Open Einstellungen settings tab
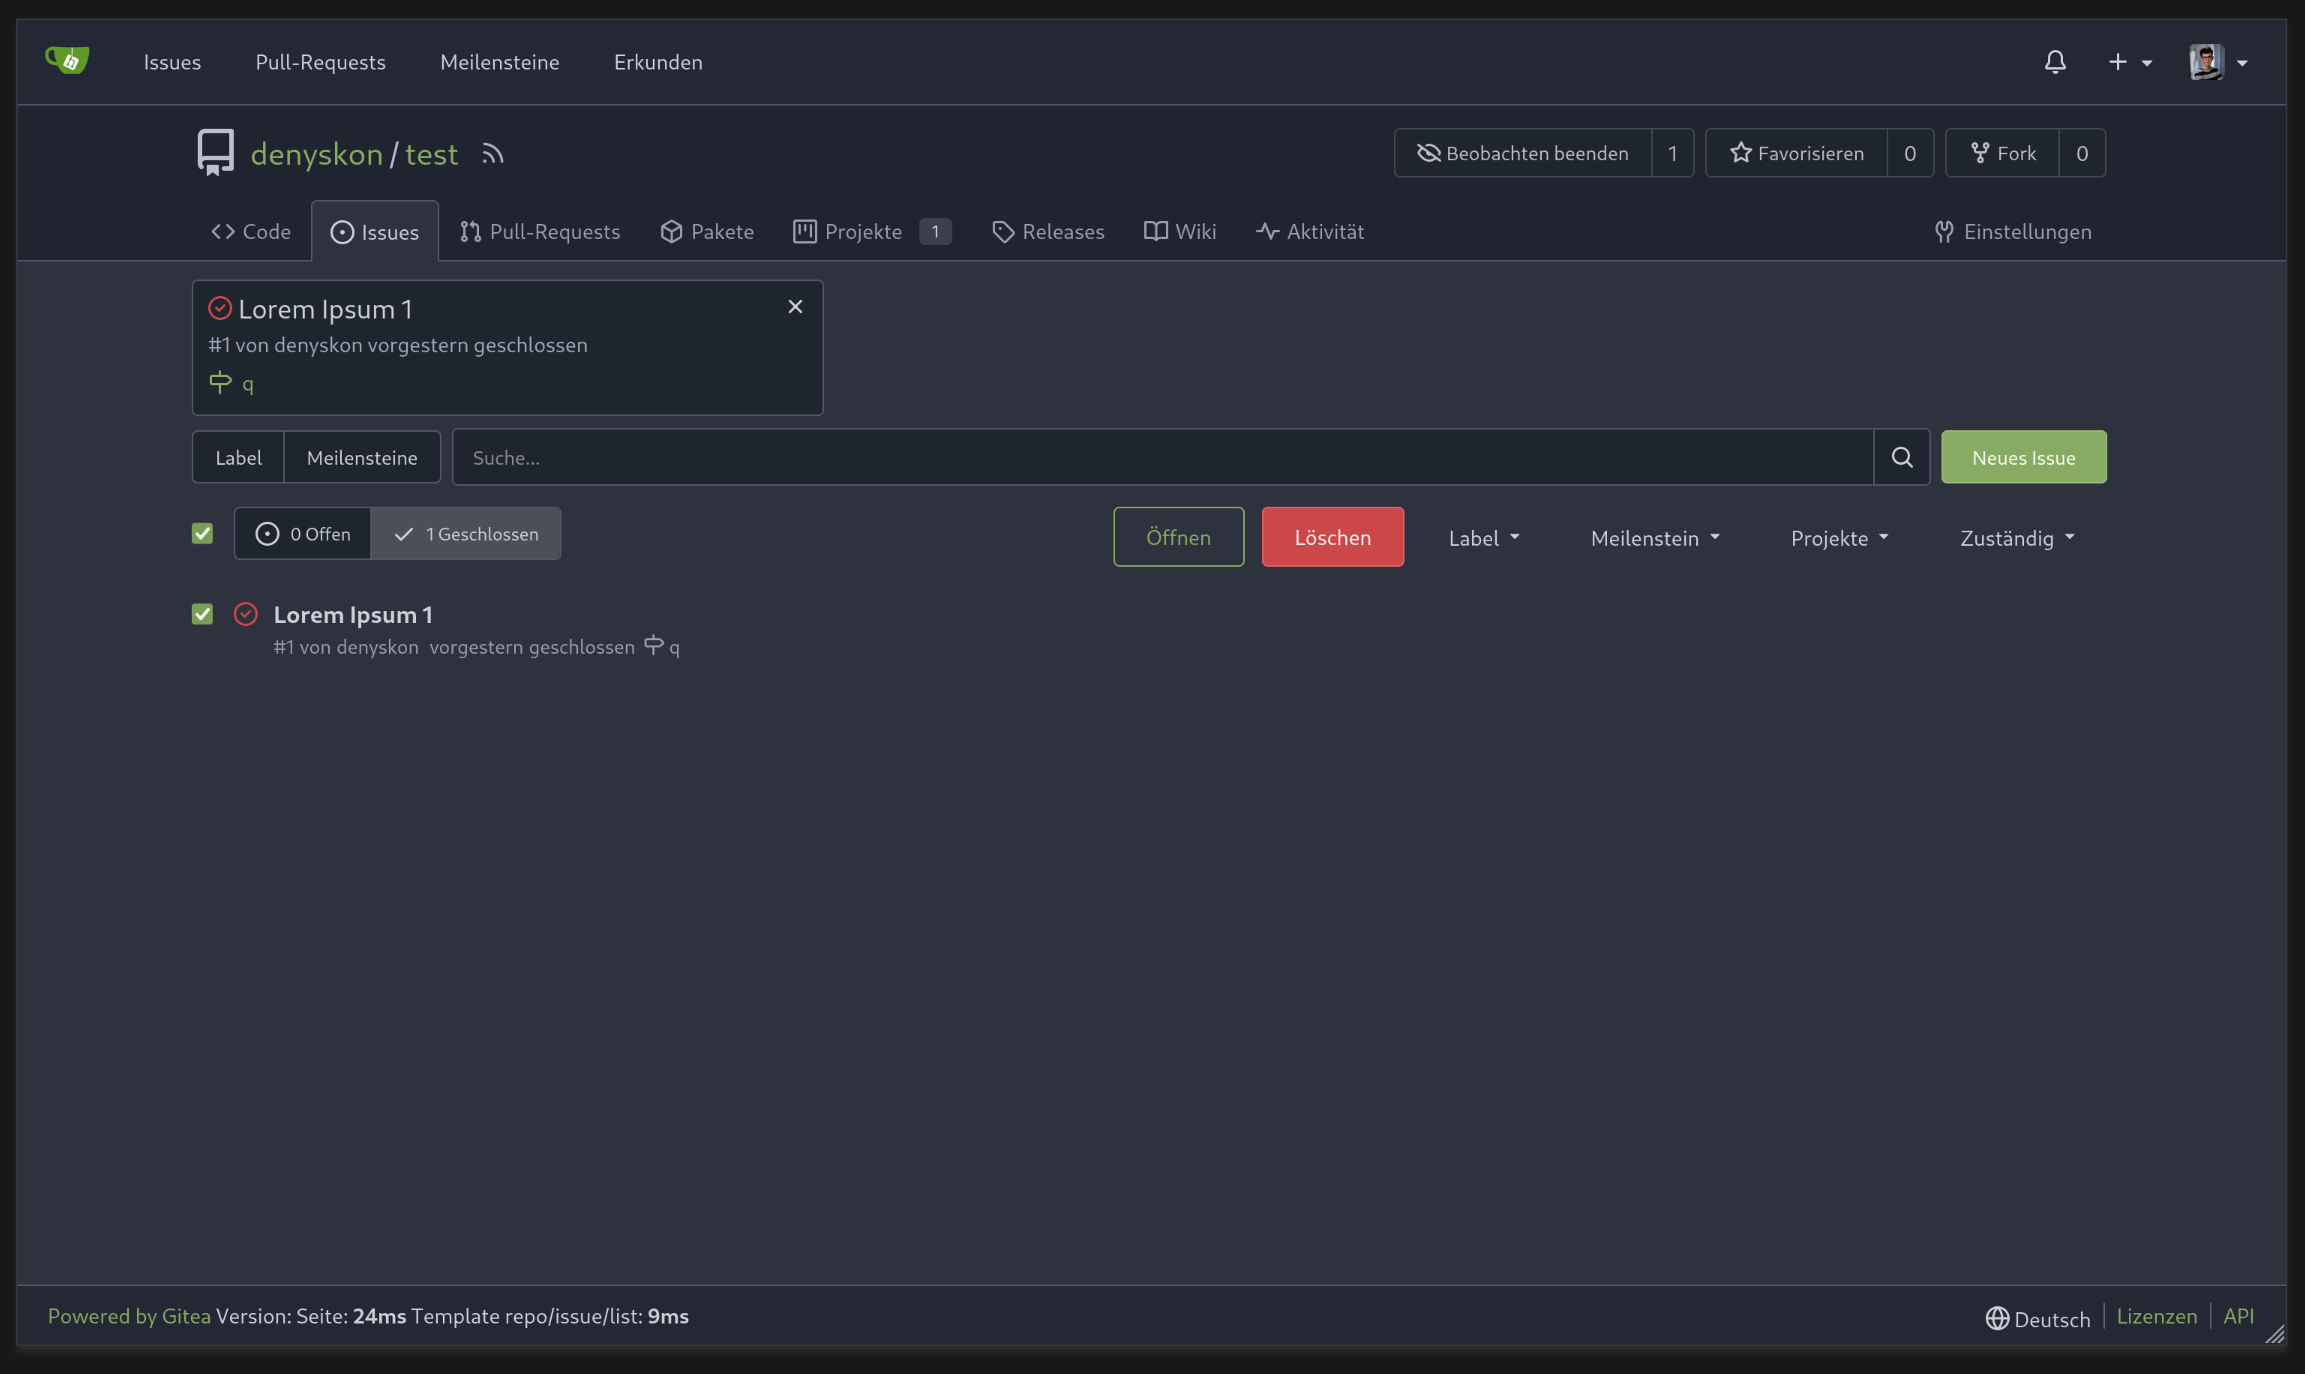Image resolution: width=2305 pixels, height=1374 pixels. 2012,231
